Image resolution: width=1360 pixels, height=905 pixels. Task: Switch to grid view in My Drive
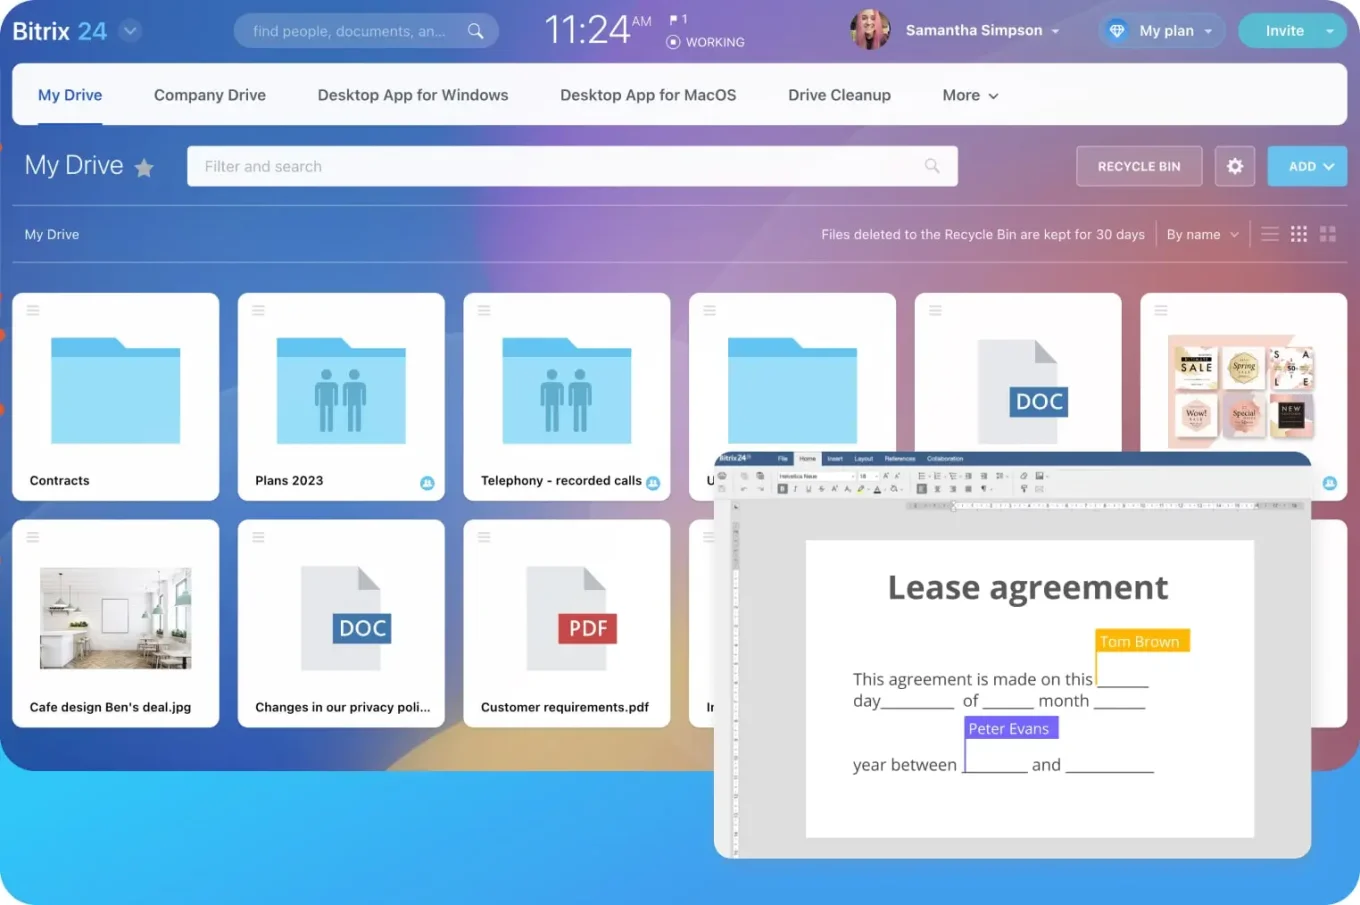coord(1299,234)
